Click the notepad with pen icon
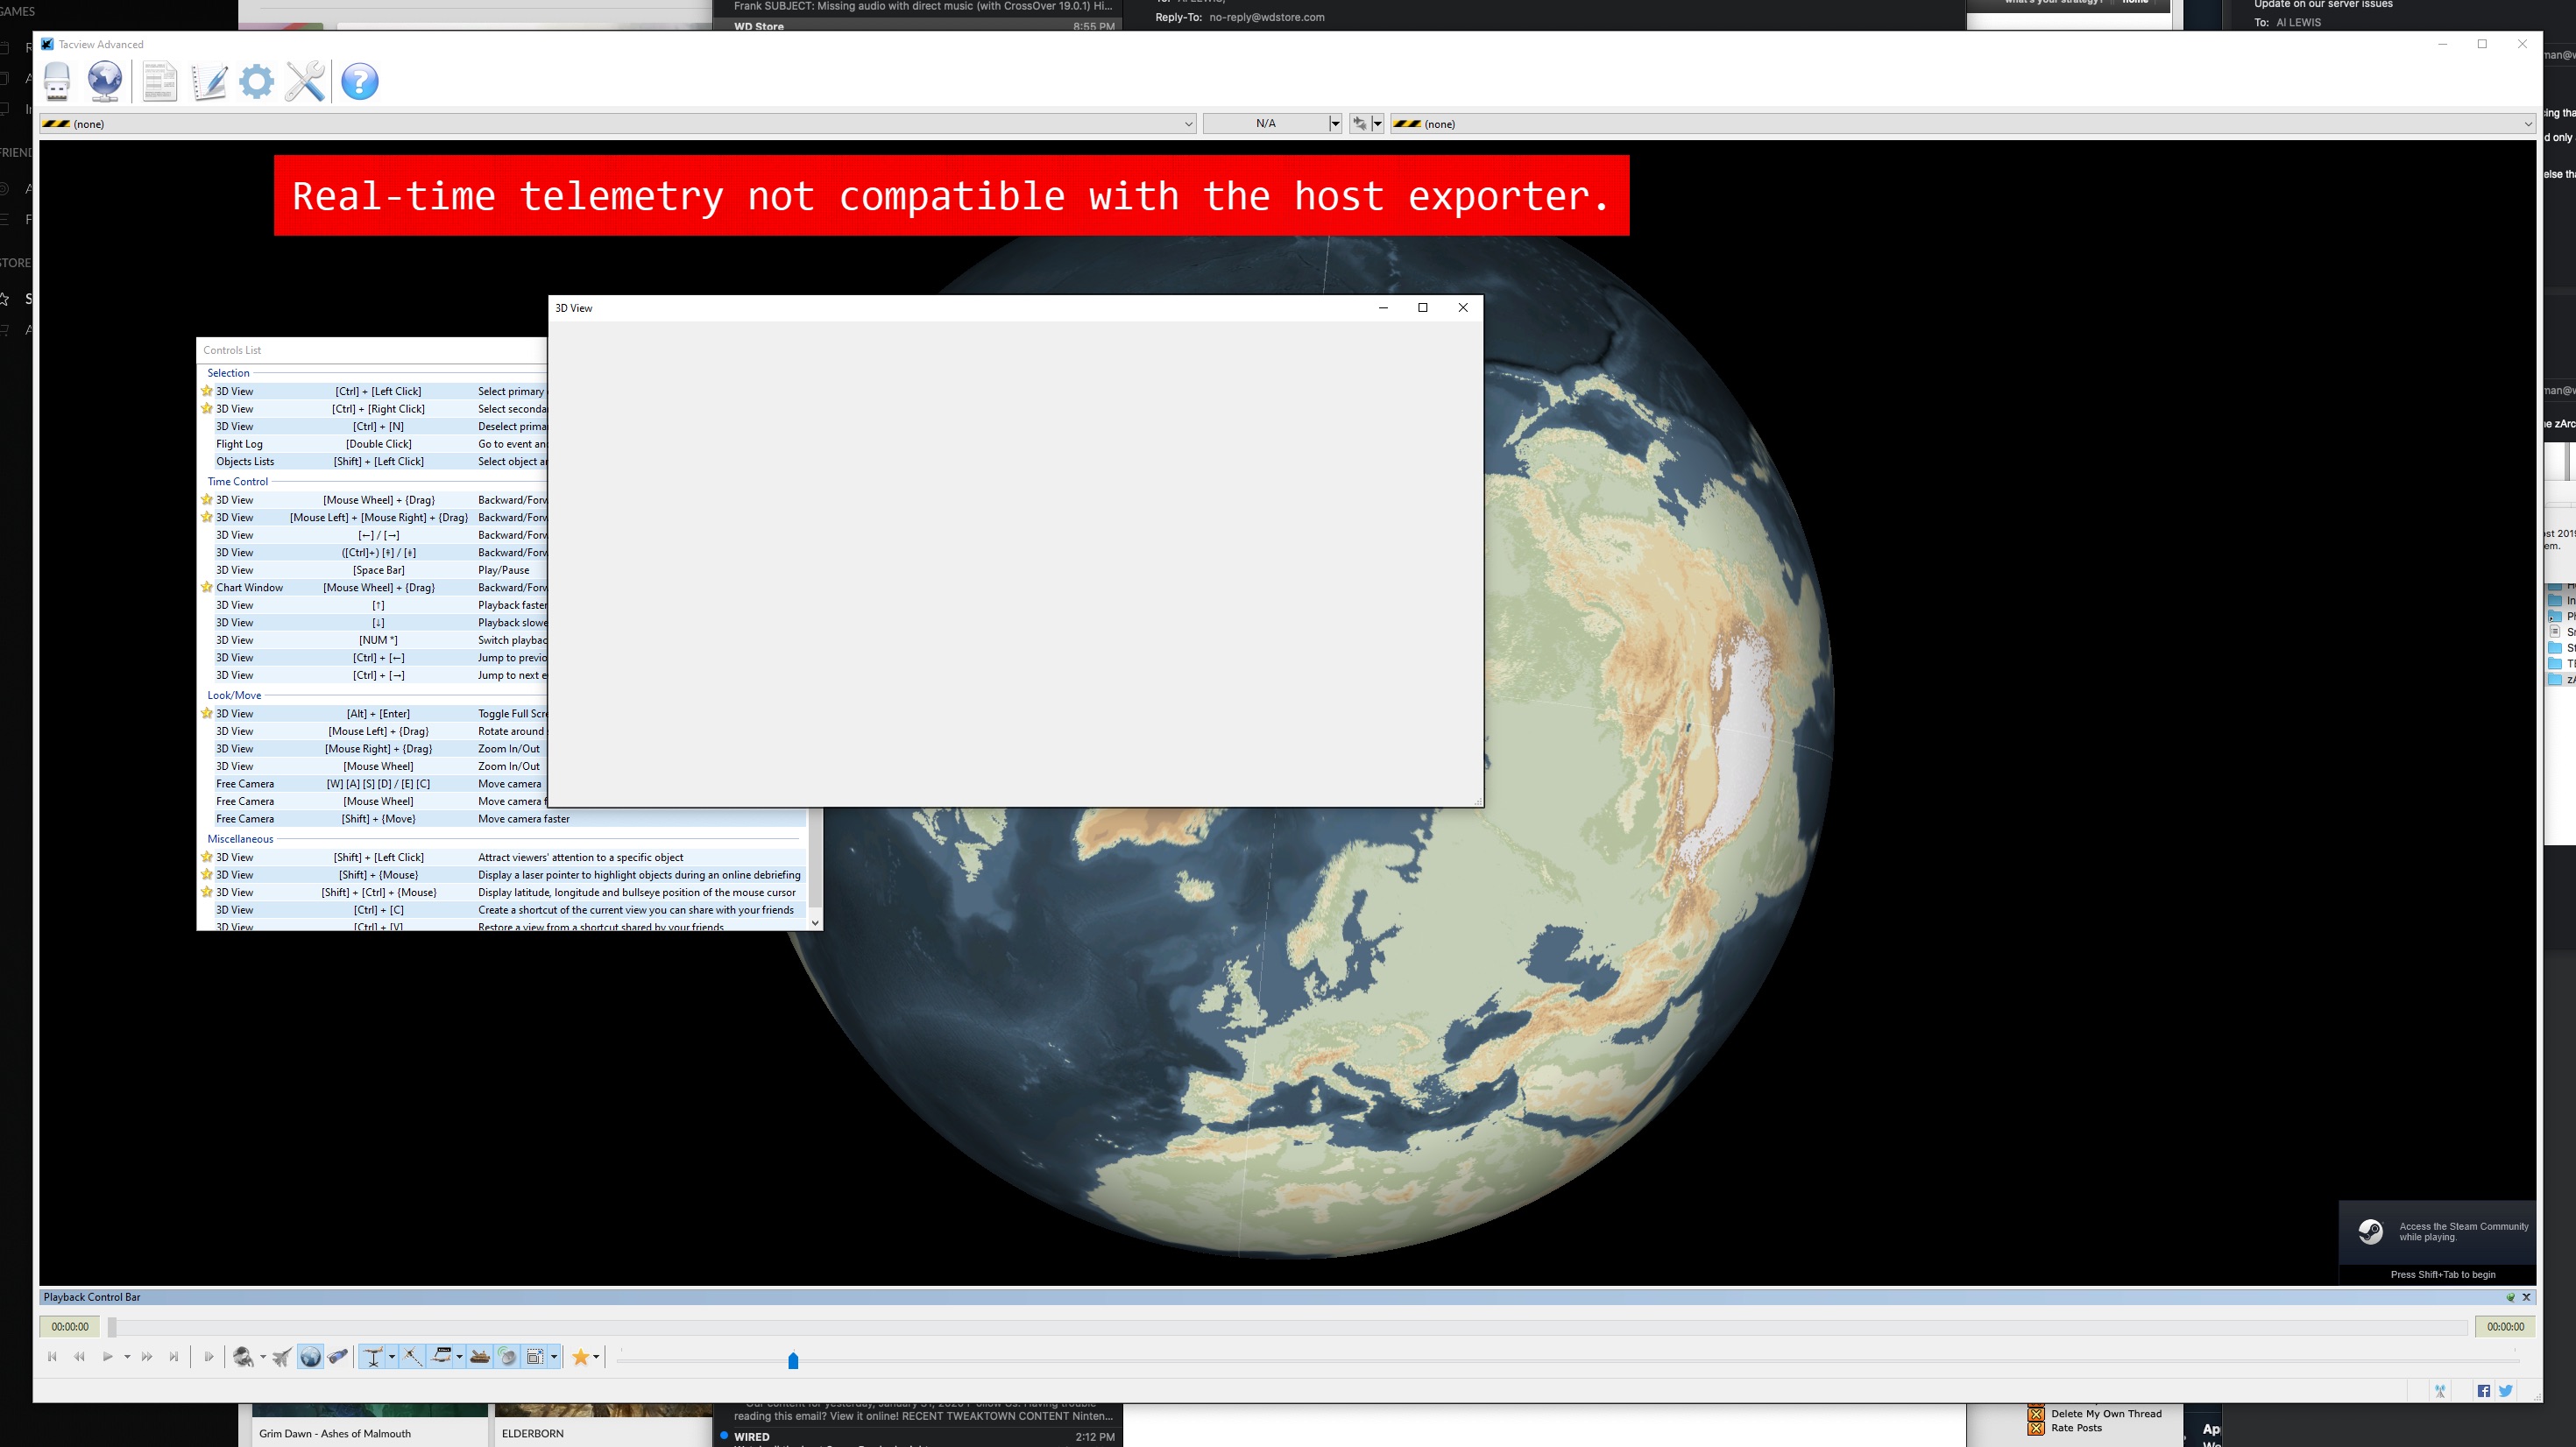This screenshot has height=1447, width=2576. click(209, 82)
